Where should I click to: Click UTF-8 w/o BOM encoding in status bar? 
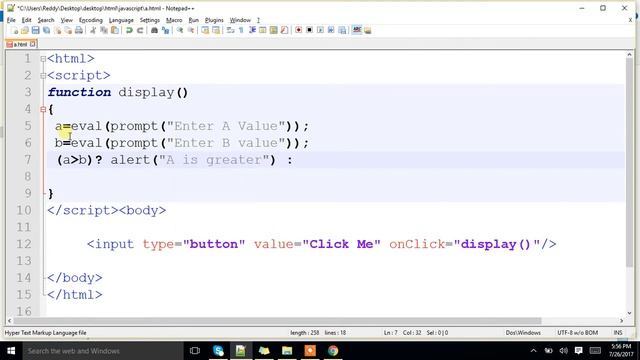pyautogui.click(x=578, y=333)
